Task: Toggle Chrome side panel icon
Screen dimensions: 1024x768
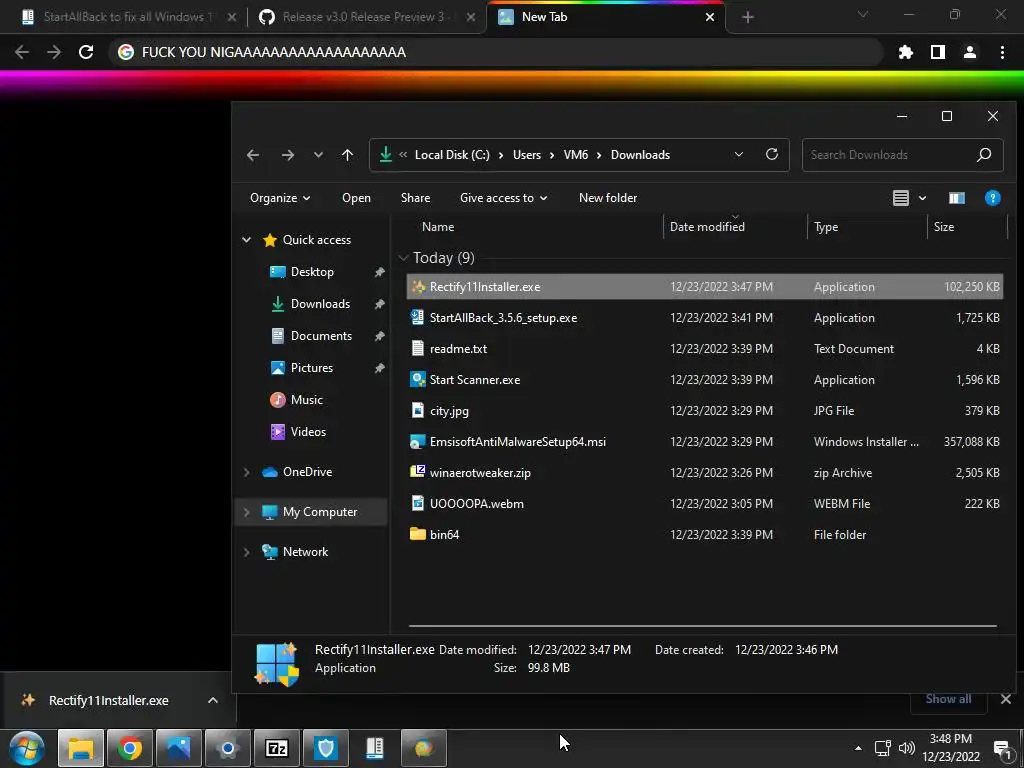Action: (938, 52)
